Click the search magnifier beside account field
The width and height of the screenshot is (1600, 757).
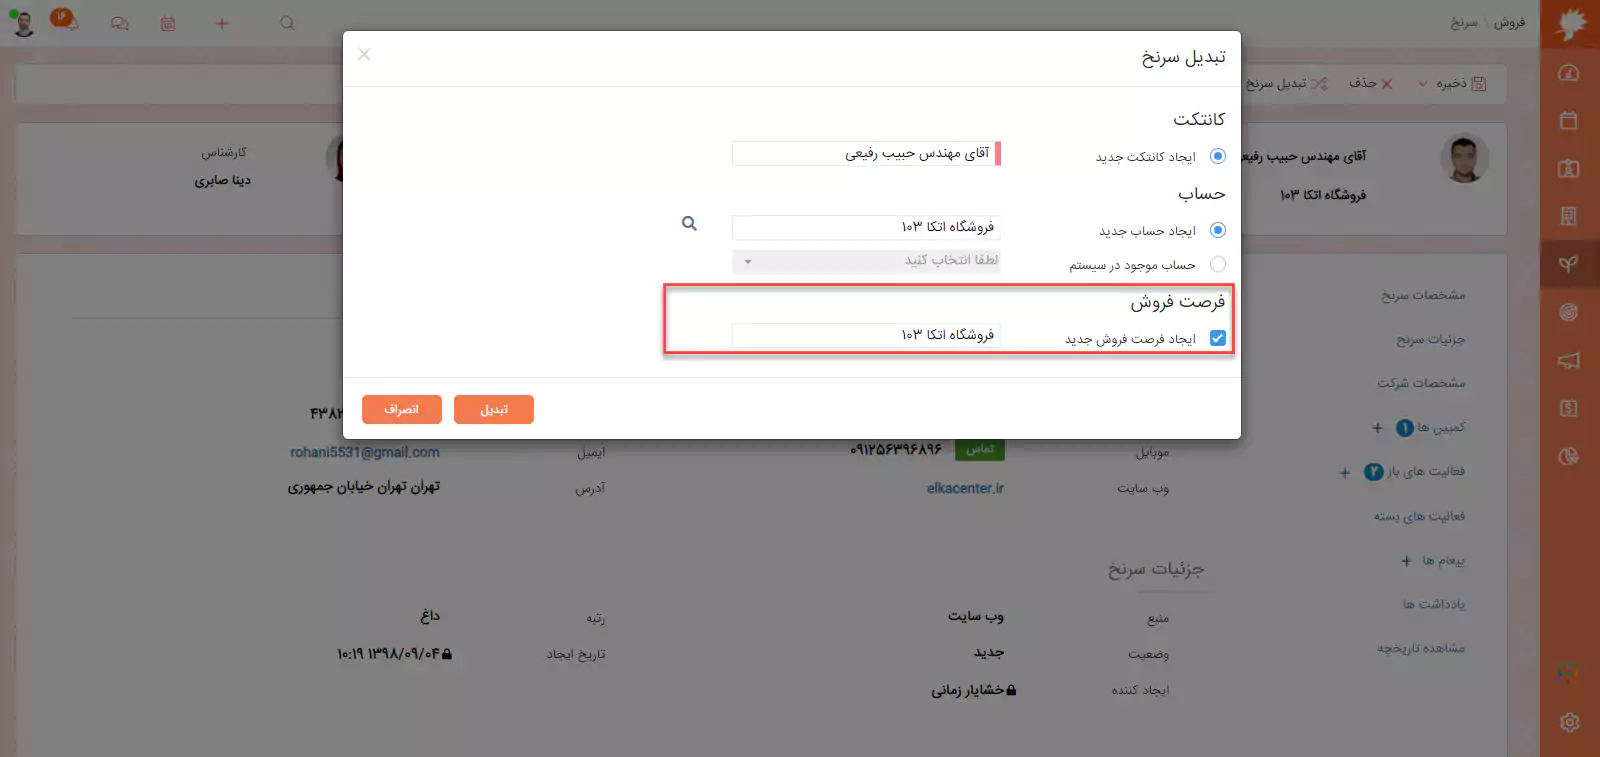[x=689, y=224]
